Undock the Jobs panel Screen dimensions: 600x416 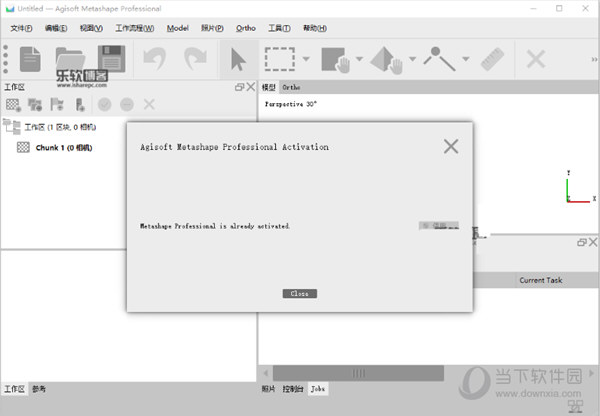[x=582, y=242]
